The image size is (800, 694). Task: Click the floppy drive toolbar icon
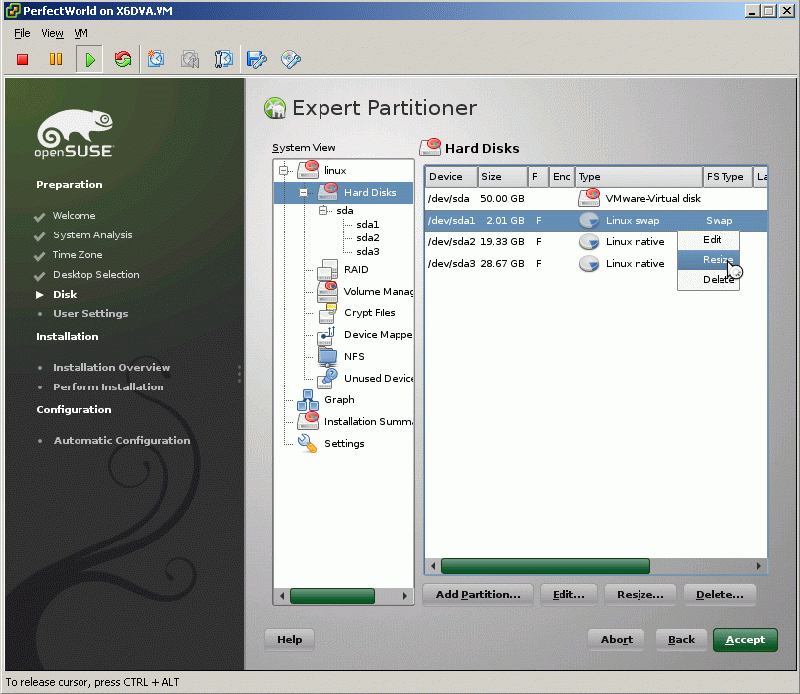click(x=257, y=60)
